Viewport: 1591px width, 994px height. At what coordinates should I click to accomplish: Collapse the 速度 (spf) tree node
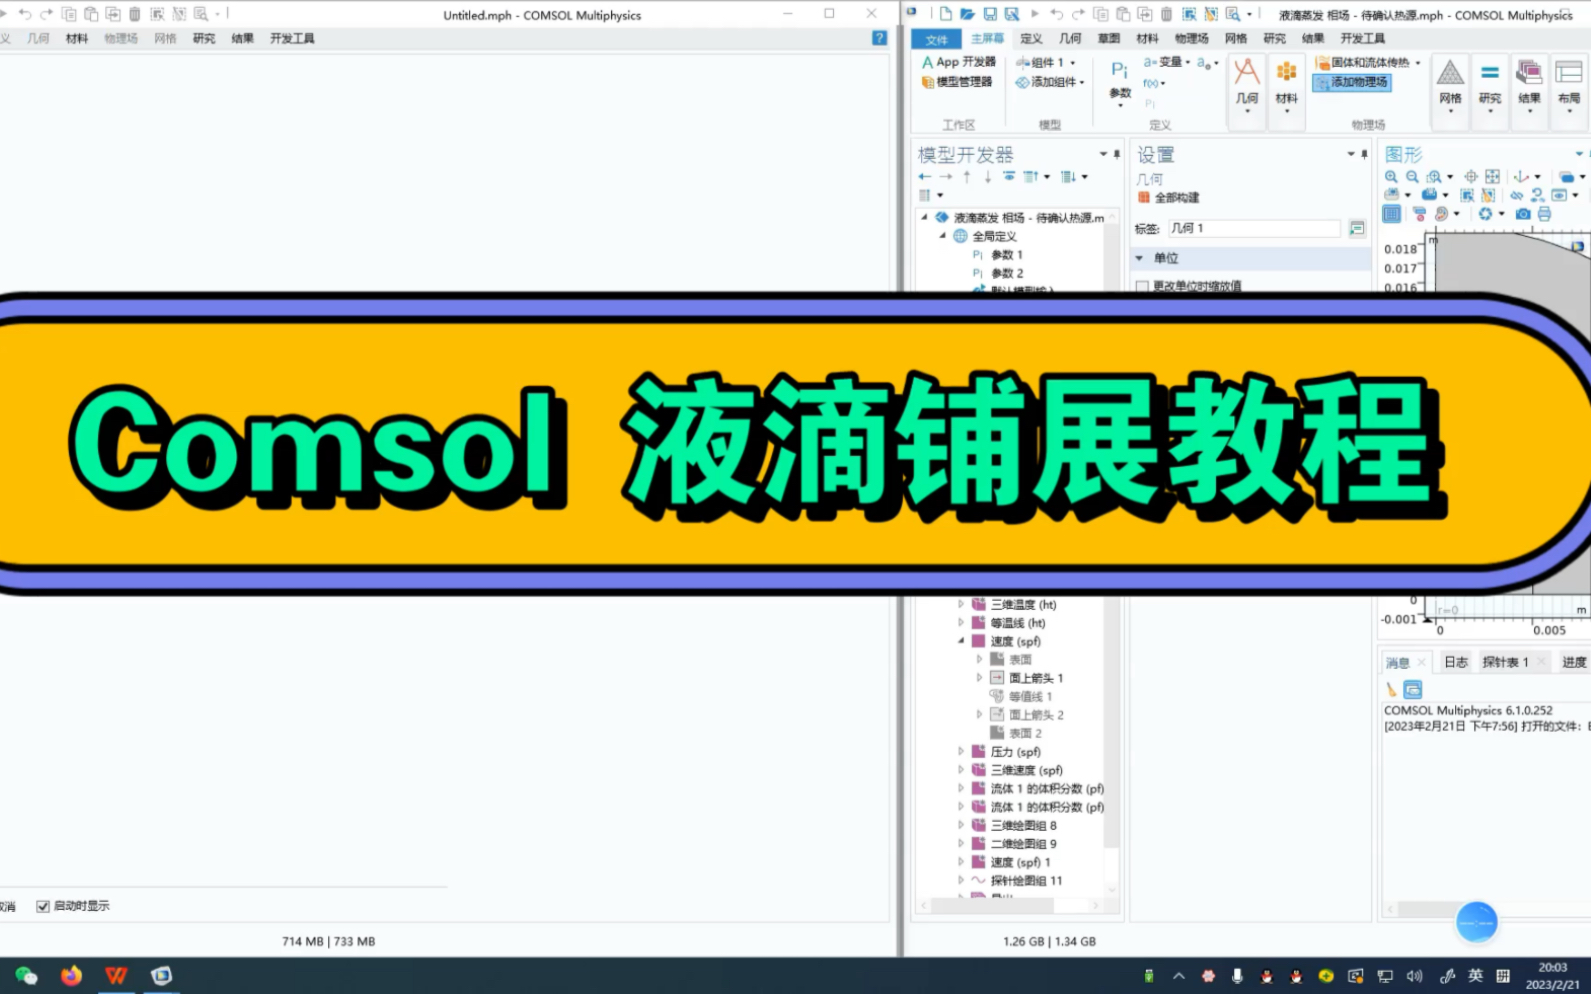tap(961, 641)
